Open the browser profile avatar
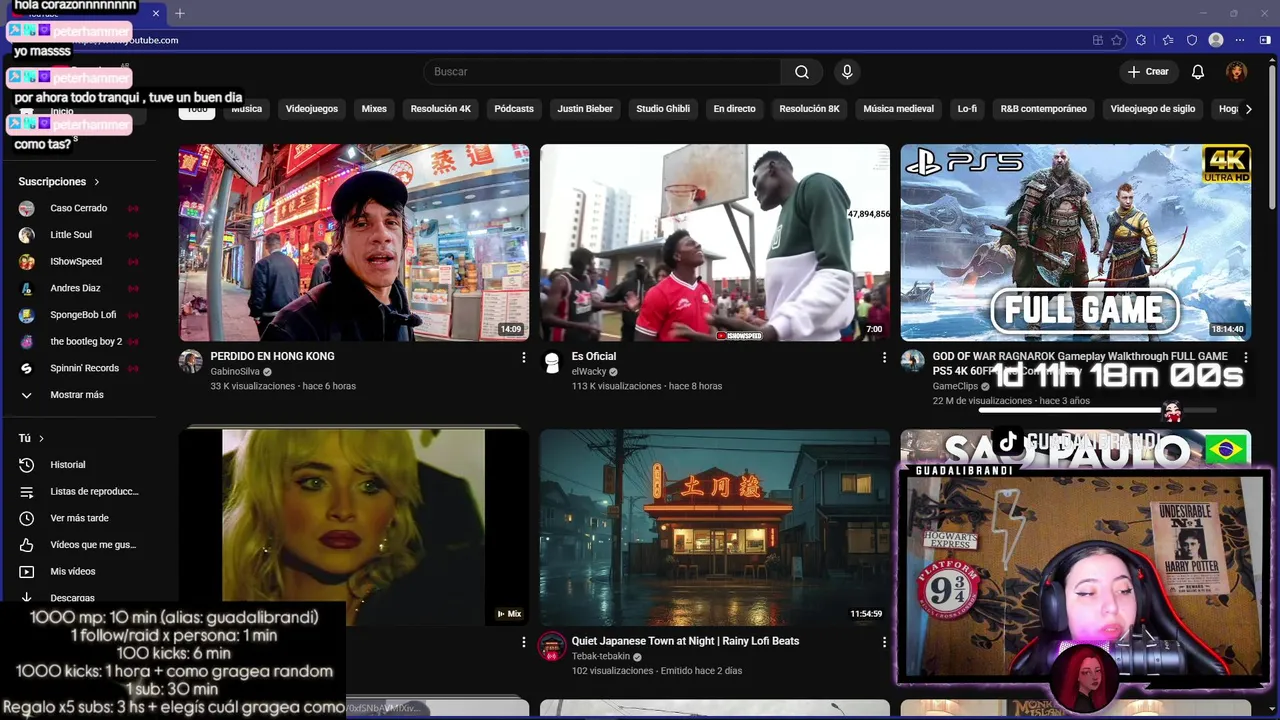 pos(1216,40)
